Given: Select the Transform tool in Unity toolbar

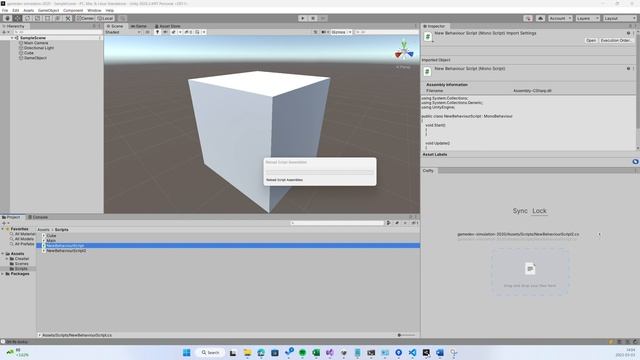Looking at the screenshot, I should (x=58, y=18).
